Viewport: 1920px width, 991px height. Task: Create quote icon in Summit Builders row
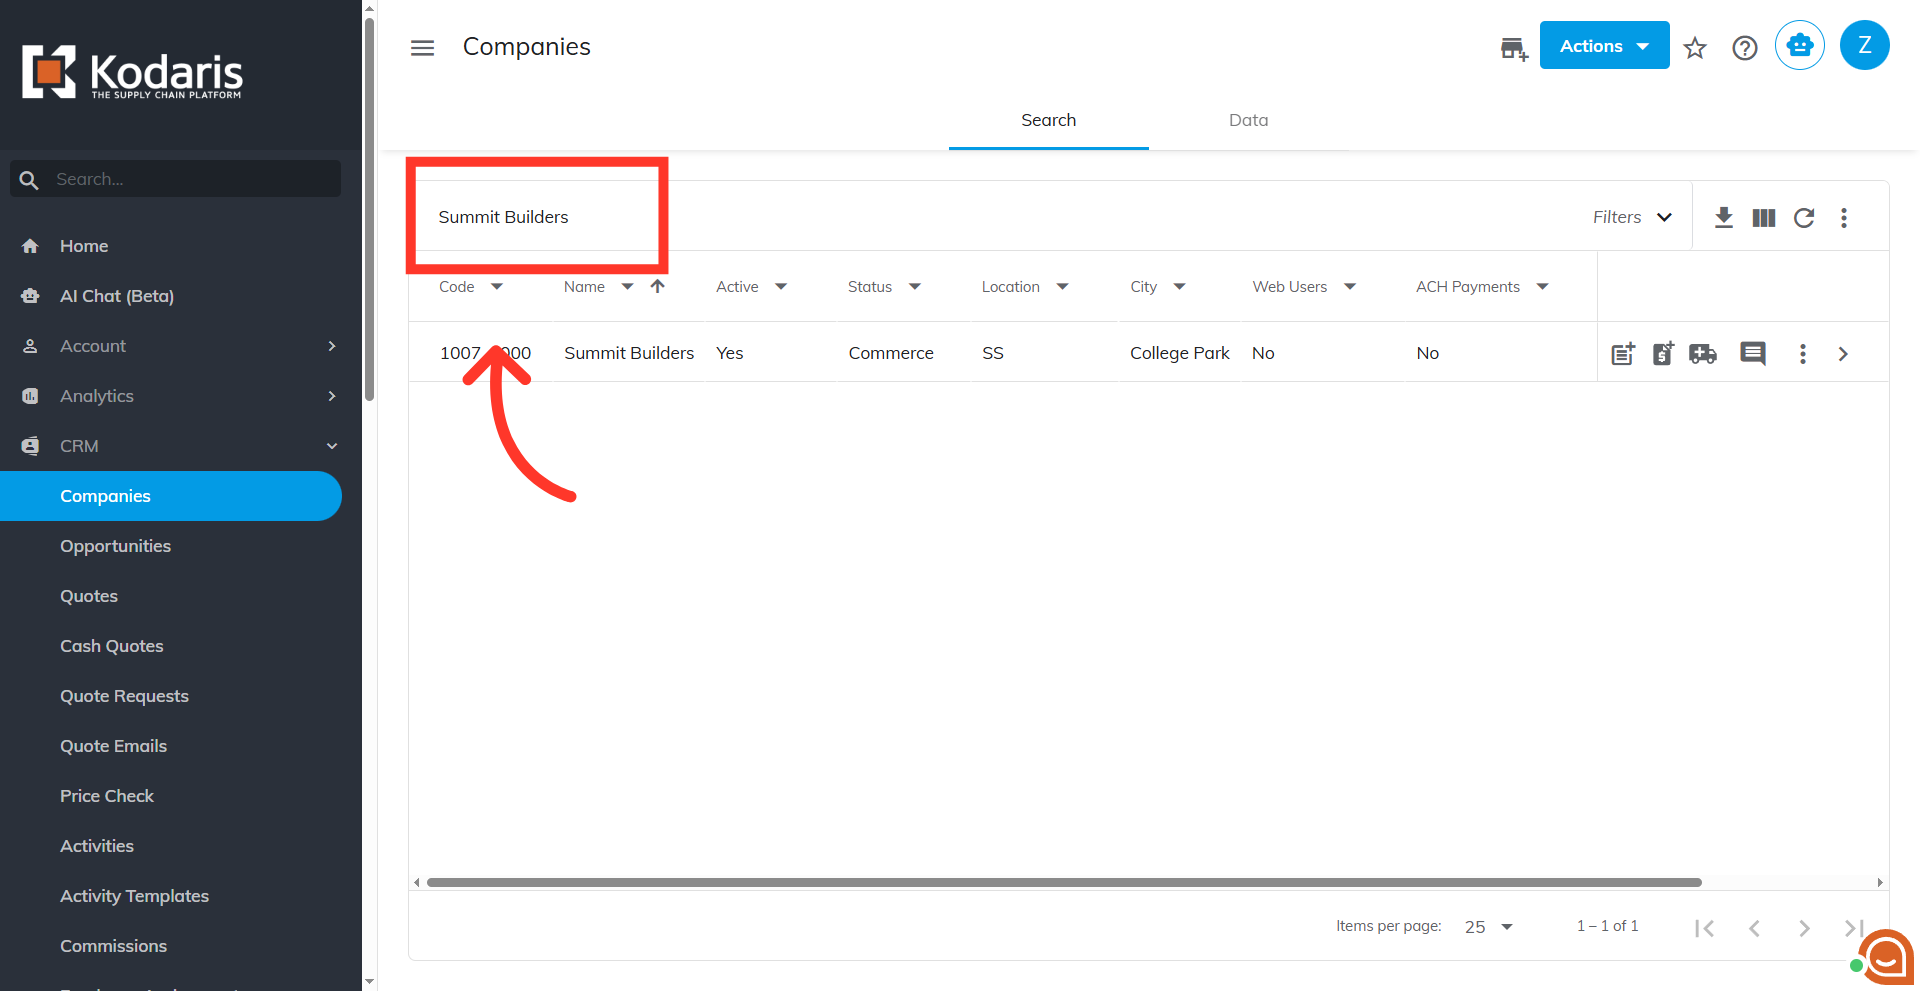coord(1663,353)
